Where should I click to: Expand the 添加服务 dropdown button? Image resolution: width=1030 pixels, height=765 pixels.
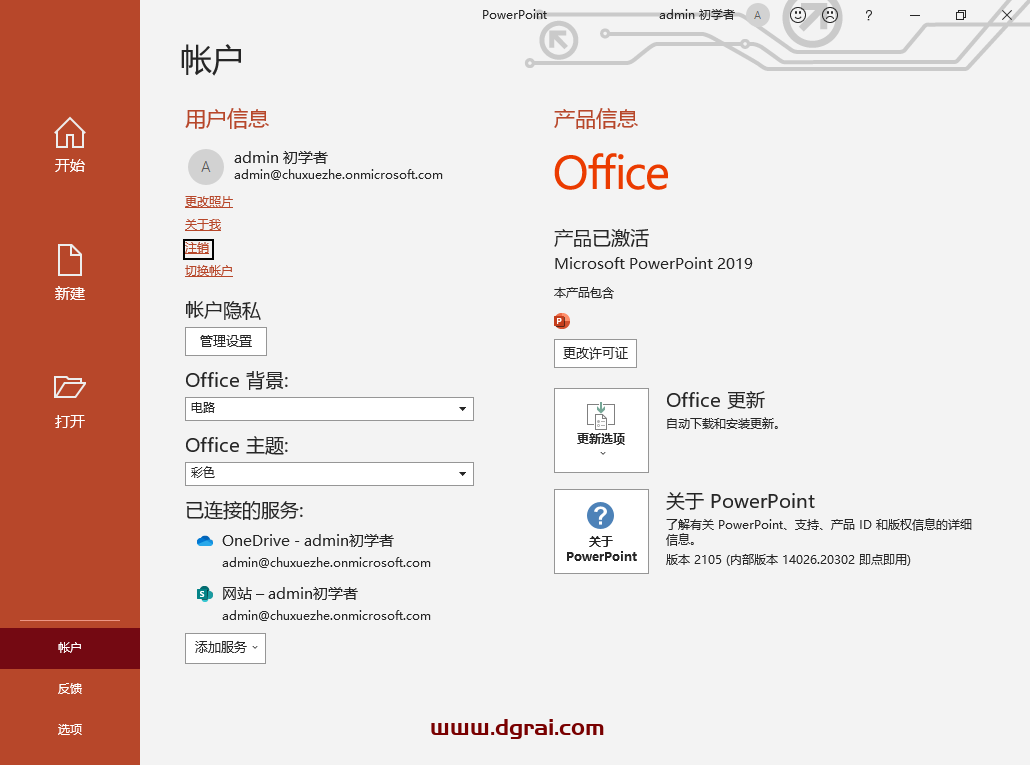pyautogui.click(x=225, y=648)
